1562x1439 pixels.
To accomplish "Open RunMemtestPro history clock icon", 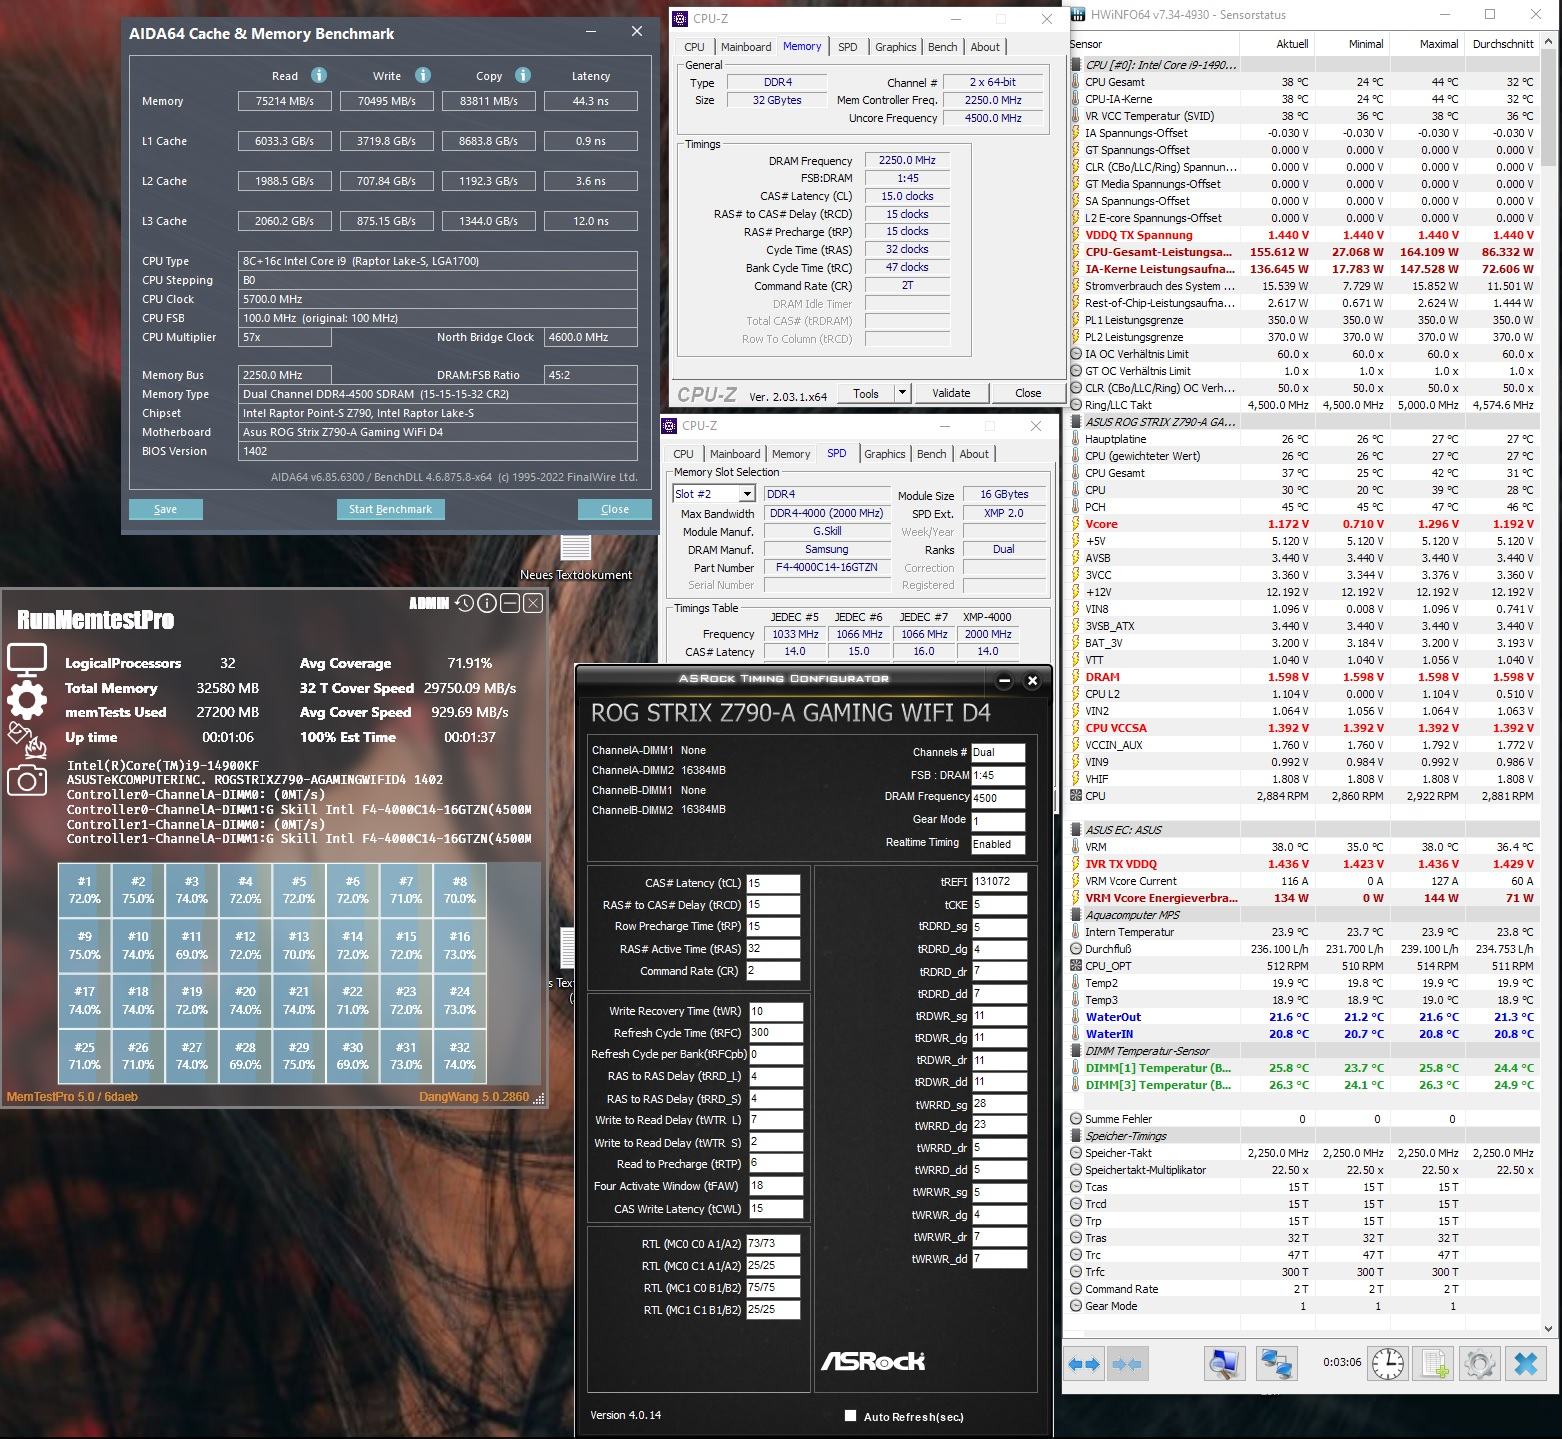I will (464, 603).
